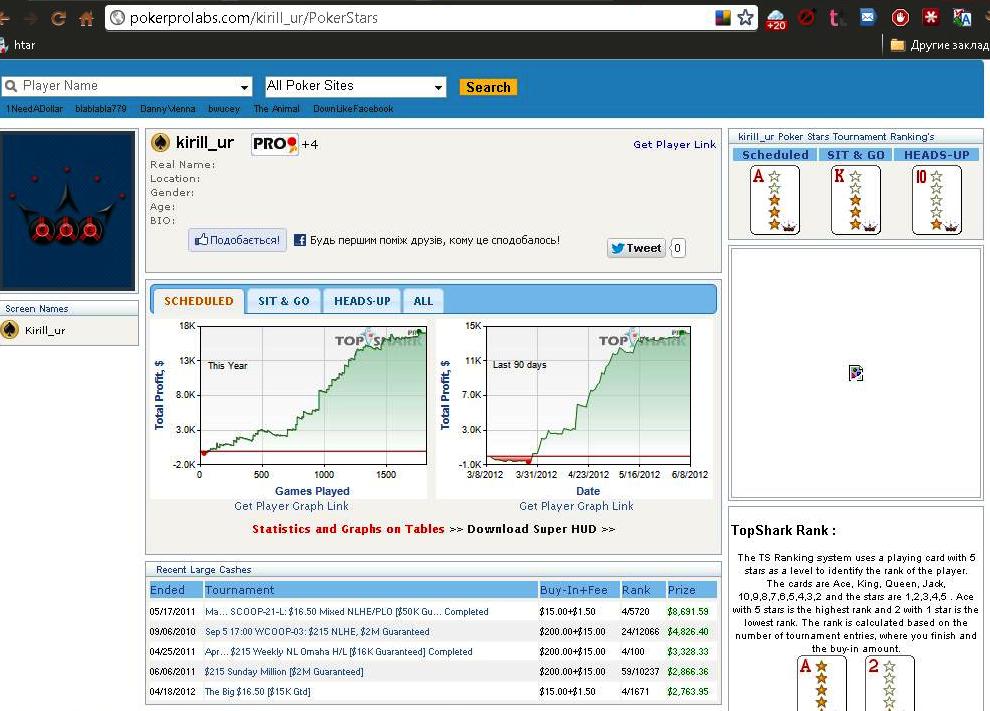The image size is (990, 711).
Task: Click the red blocked-circle extension icon
Action: click(806, 17)
